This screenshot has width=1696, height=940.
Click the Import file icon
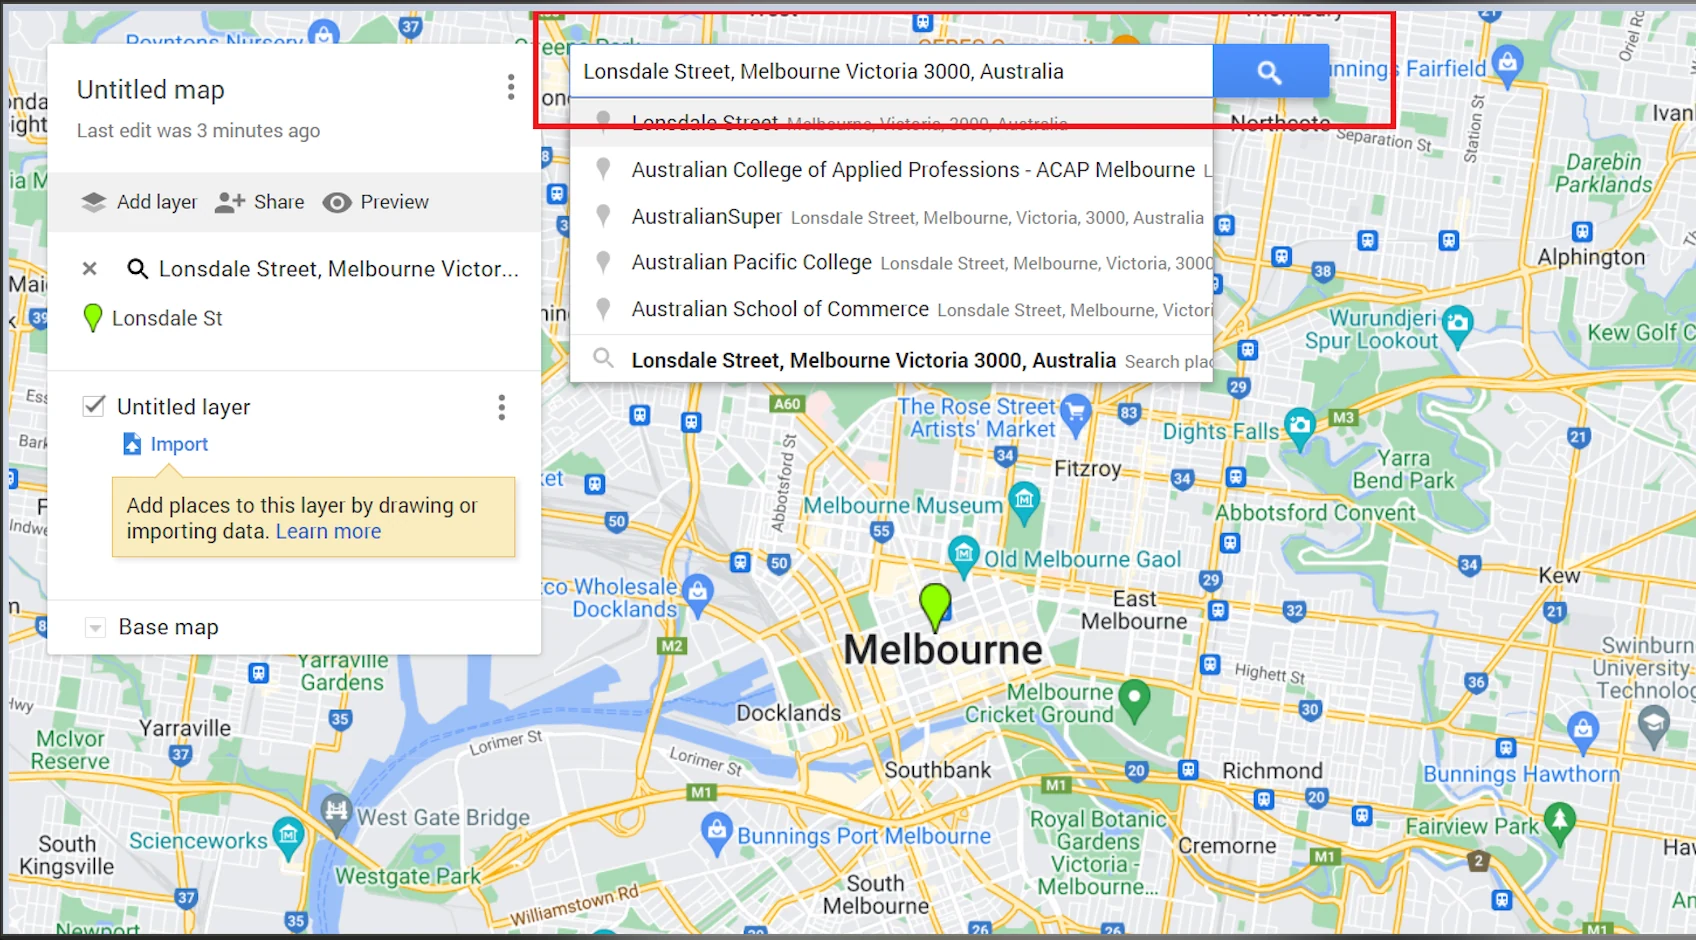click(132, 444)
